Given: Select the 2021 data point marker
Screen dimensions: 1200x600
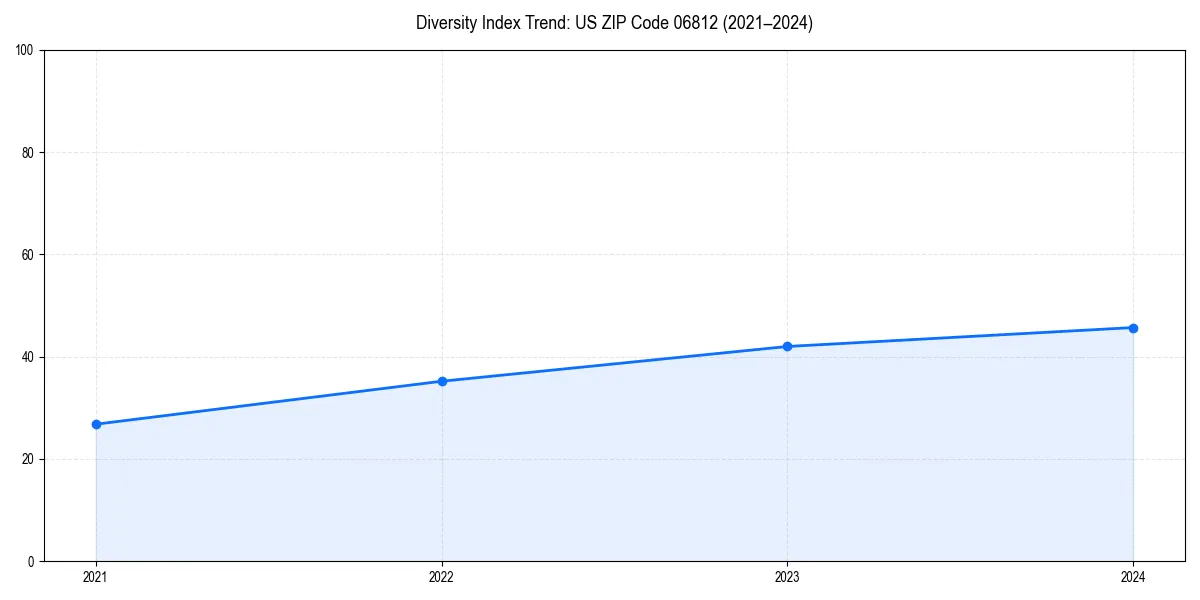Looking at the screenshot, I should coord(95,424).
